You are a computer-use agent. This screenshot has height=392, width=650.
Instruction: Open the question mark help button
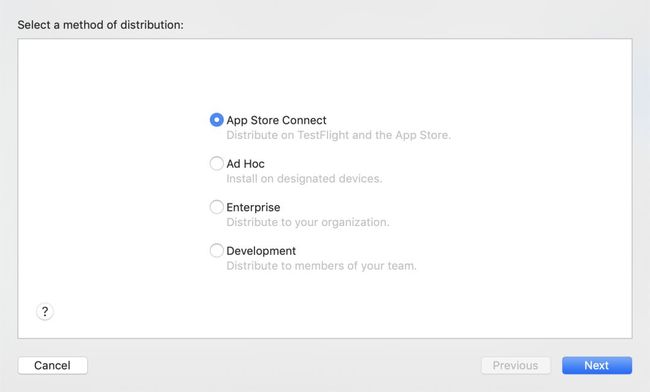[x=45, y=312]
